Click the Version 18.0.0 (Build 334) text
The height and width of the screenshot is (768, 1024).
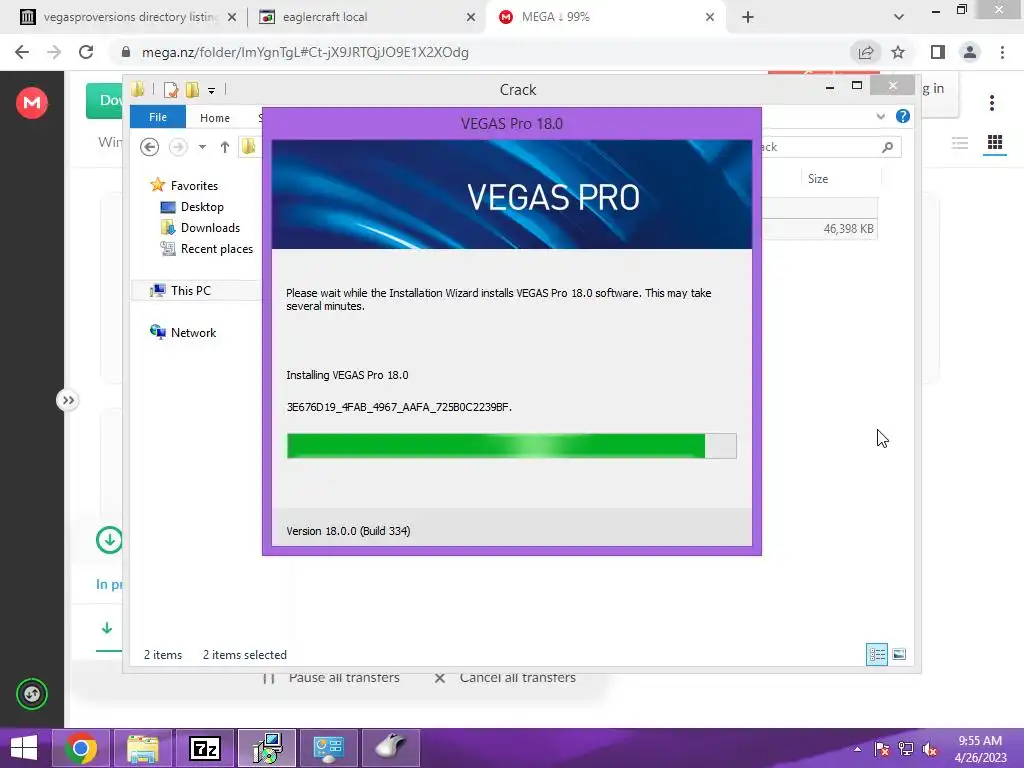coord(348,531)
